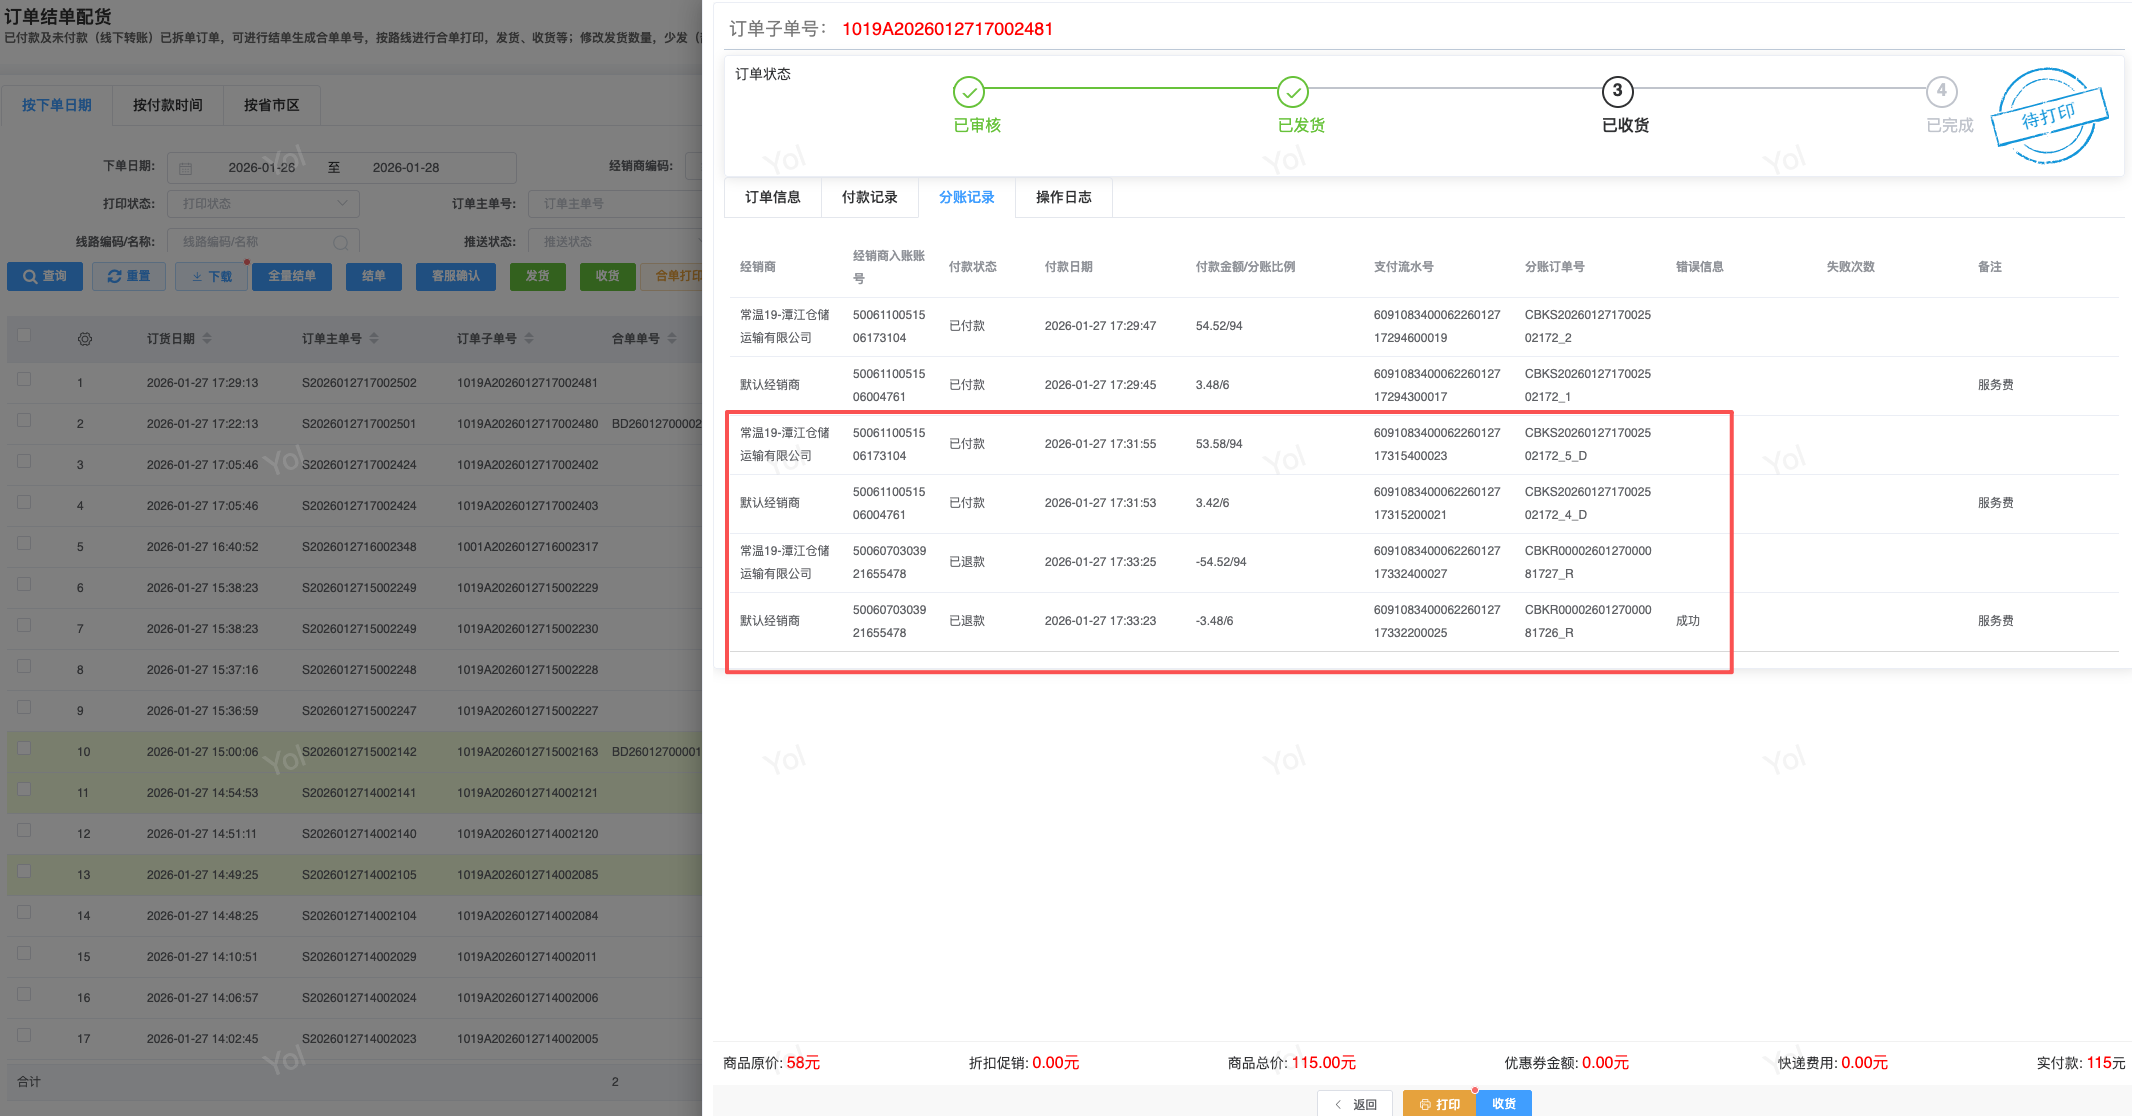
Task: Click the 订货日期 sort arrows icon
Action: coord(207,339)
